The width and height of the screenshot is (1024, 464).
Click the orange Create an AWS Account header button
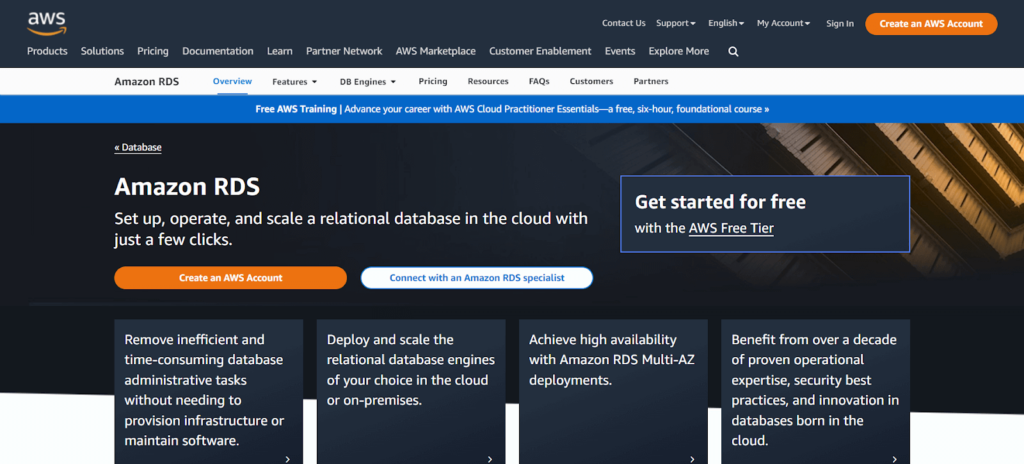click(x=930, y=23)
